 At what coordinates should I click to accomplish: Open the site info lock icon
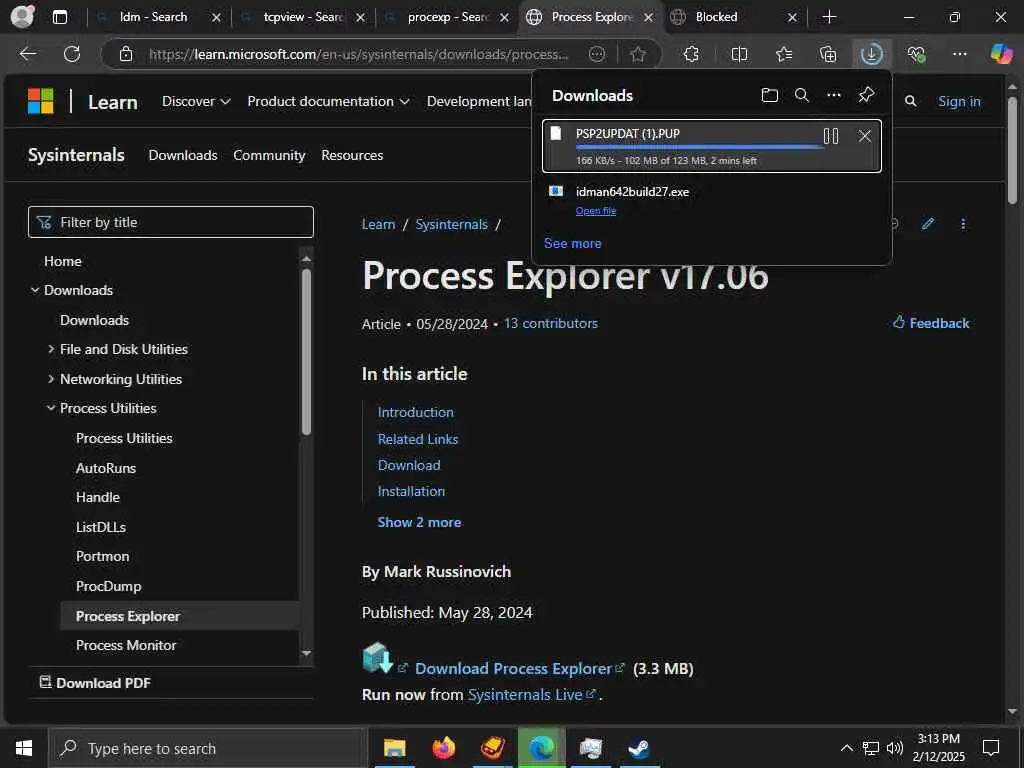126,54
